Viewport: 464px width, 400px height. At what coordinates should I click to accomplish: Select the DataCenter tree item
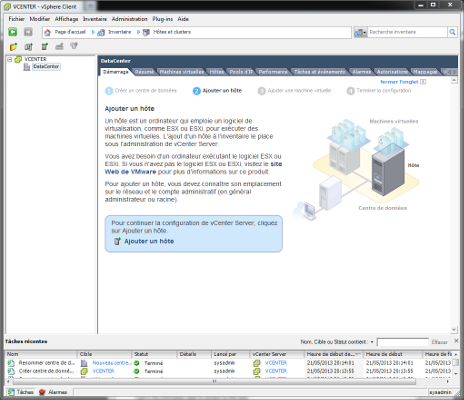[x=46, y=67]
